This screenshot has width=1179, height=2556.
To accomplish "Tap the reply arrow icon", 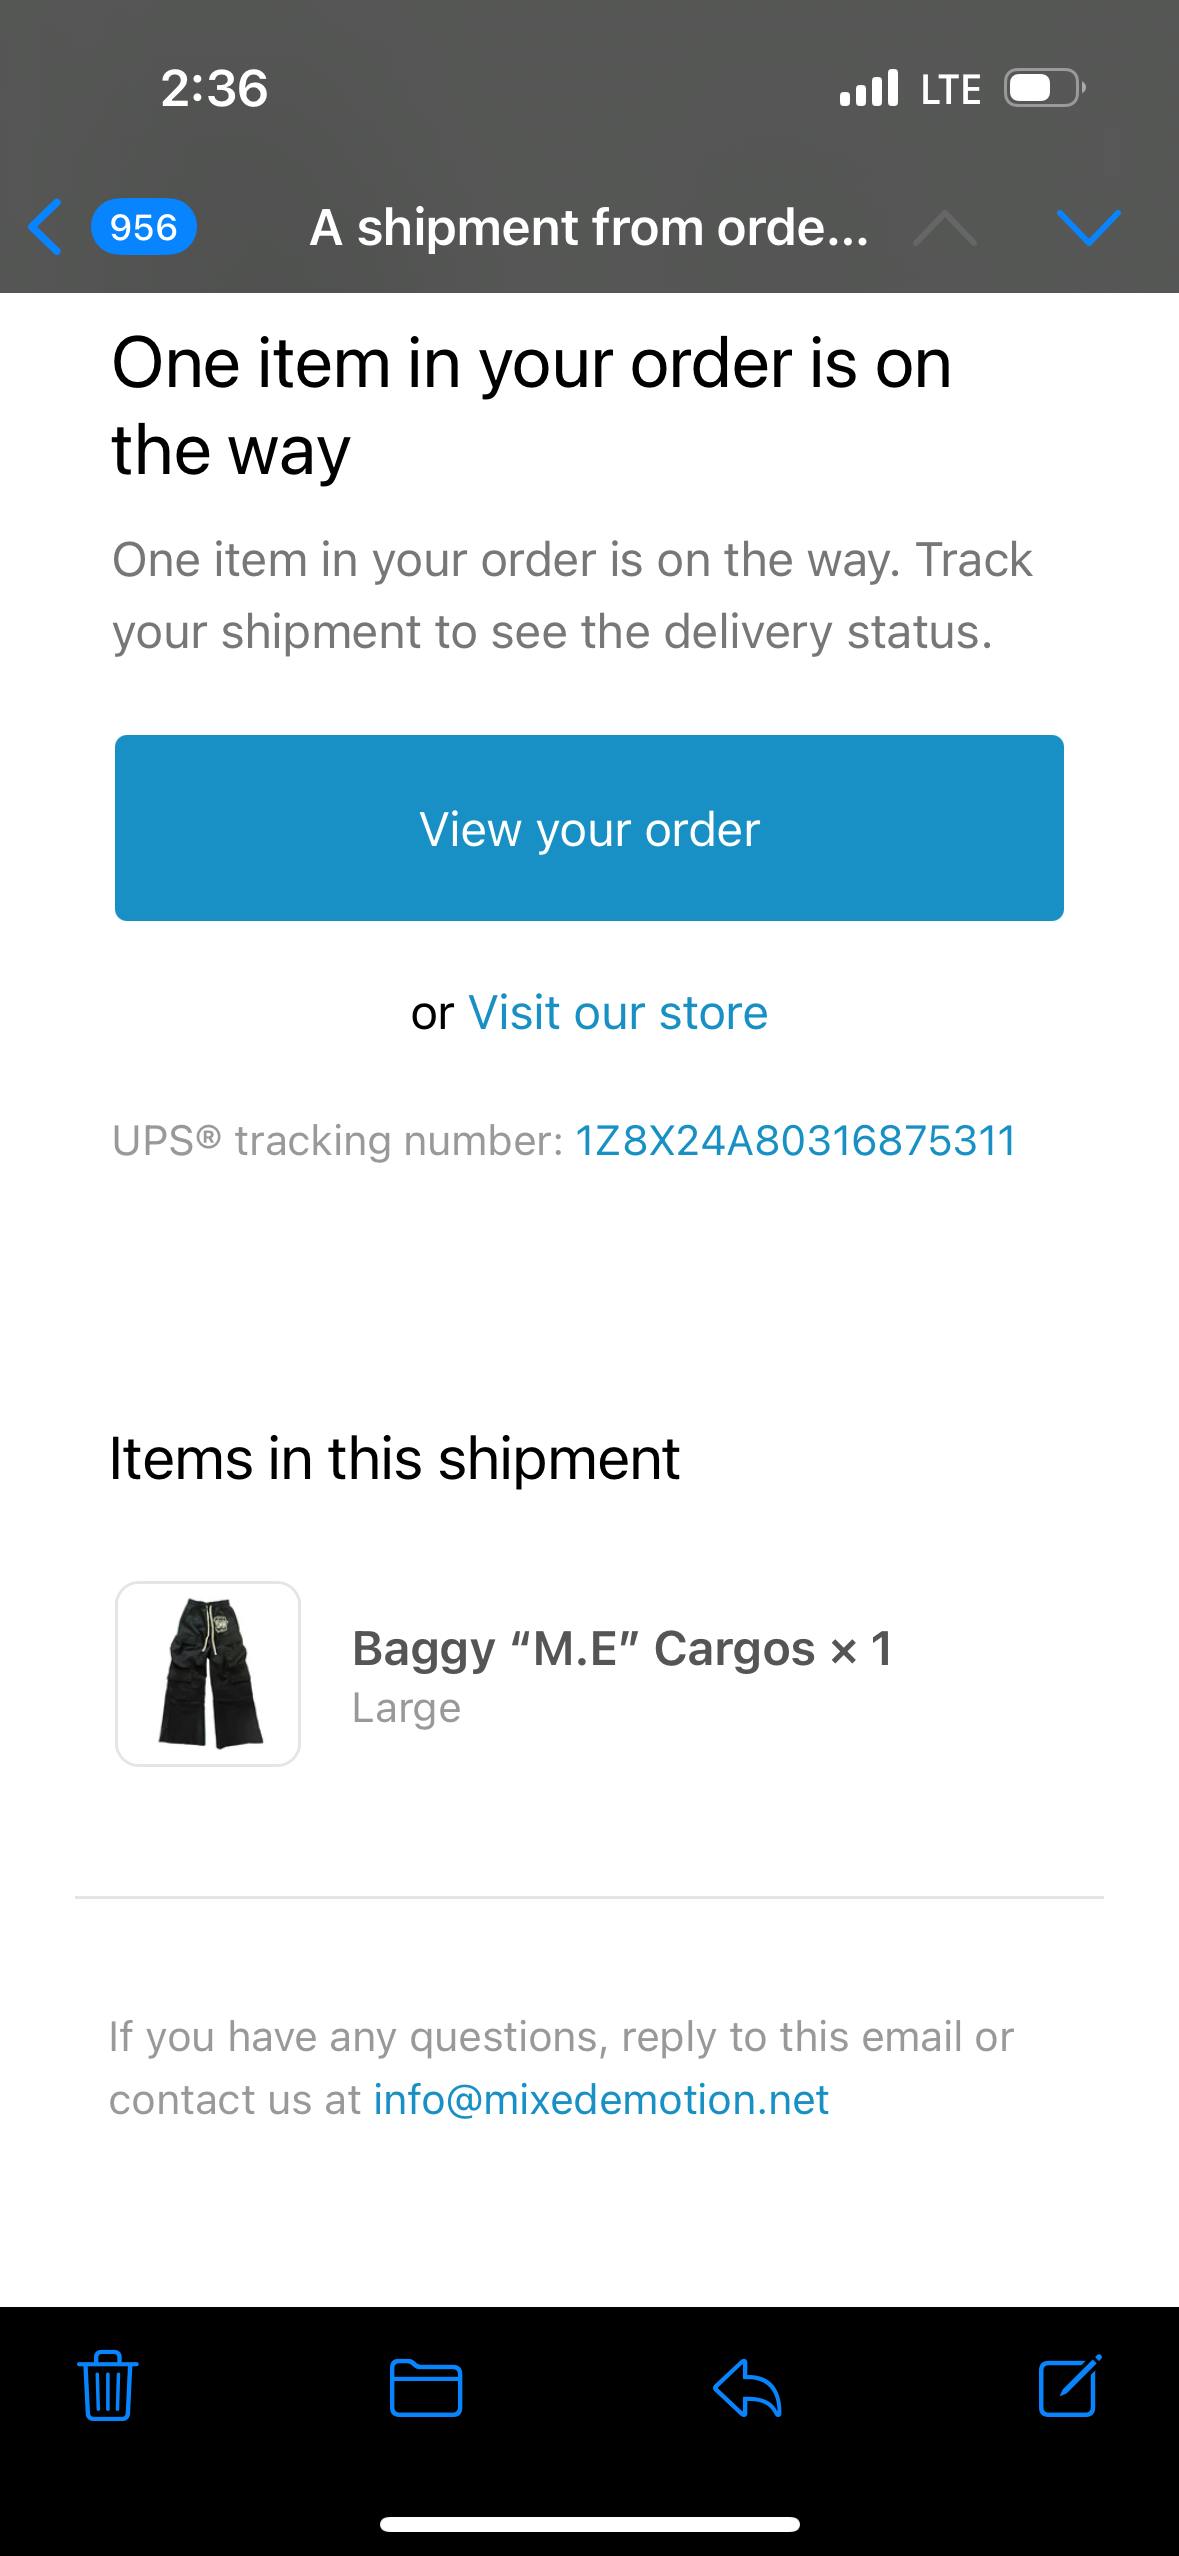I will click(747, 2387).
